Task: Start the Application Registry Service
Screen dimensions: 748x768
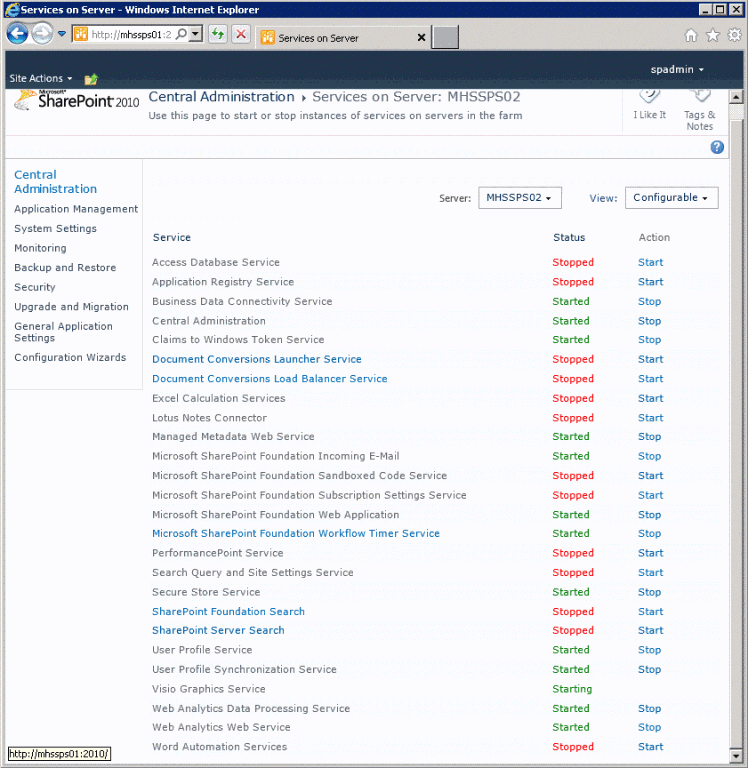Action: click(651, 282)
